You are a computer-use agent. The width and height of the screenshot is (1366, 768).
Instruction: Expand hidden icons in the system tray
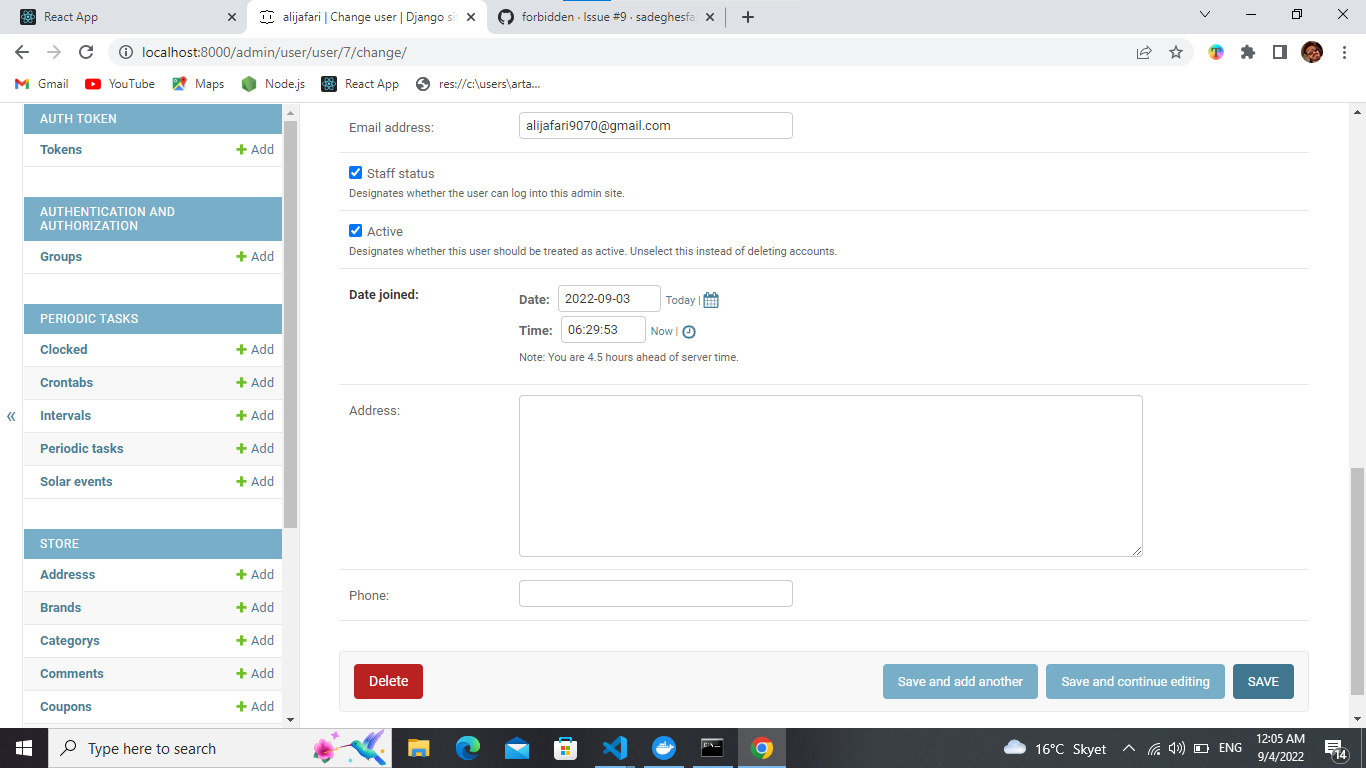tap(1128, 747)
